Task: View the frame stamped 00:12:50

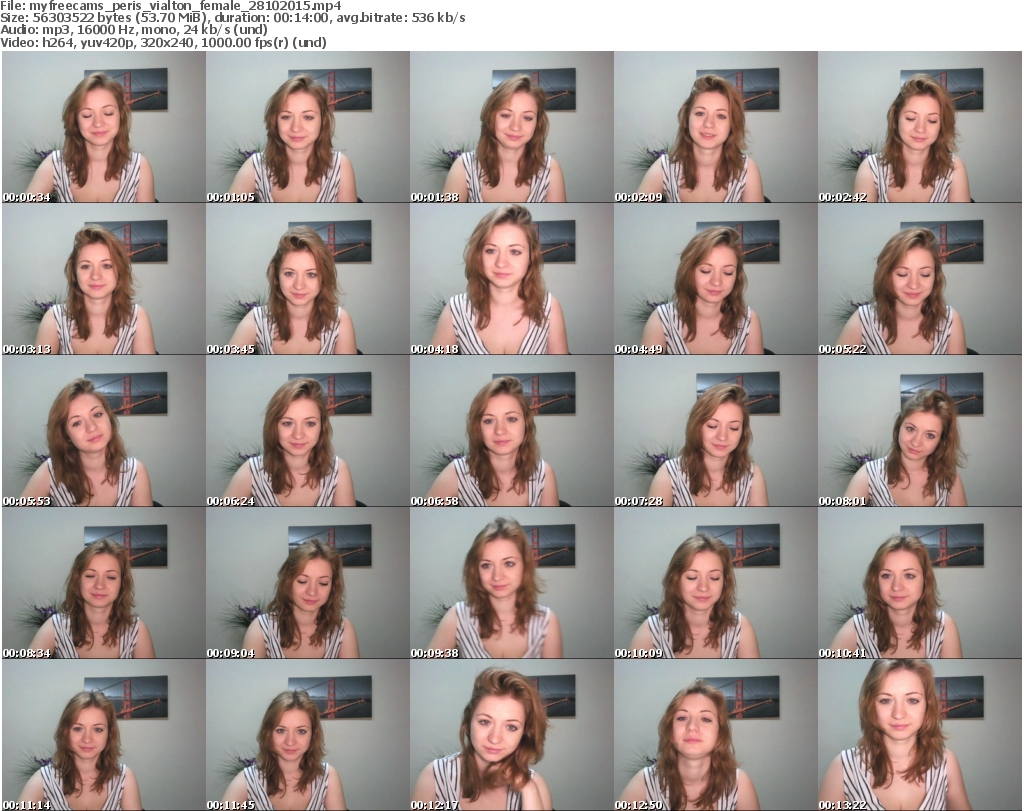Action: (716, 735)
